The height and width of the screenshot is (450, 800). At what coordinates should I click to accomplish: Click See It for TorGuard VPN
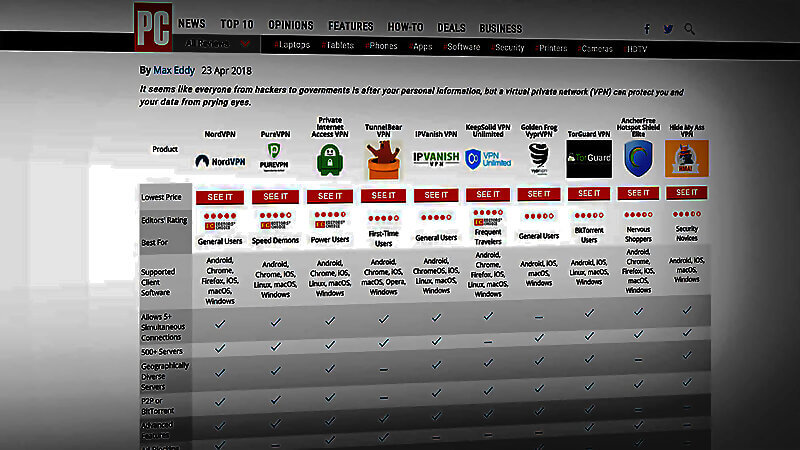589,193
